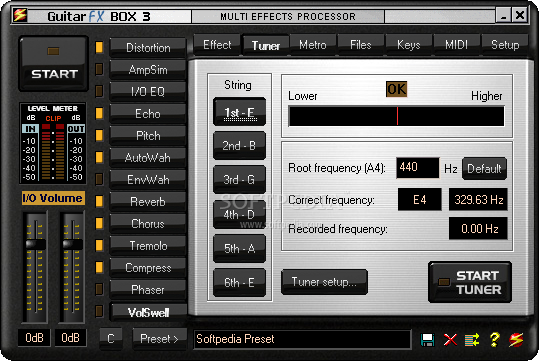This screenshot has height=361, width=539.
Task: Choose the 6th - E string
Action: pos(239,283)
